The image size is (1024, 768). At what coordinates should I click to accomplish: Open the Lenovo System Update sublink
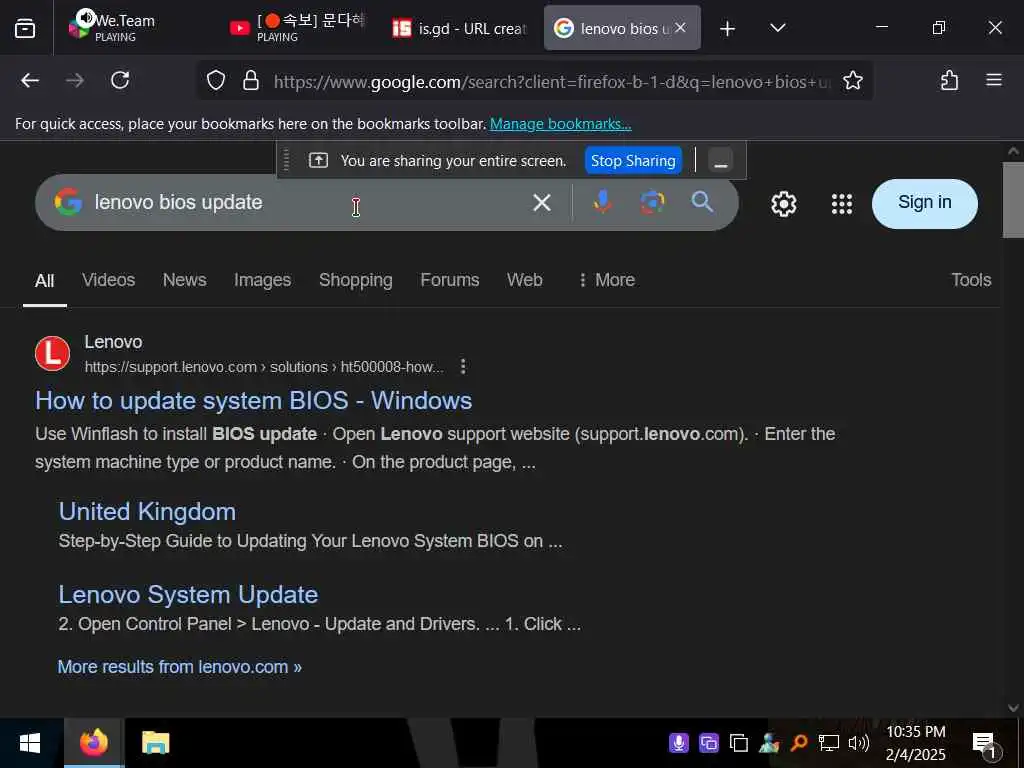tap(188, 595)
